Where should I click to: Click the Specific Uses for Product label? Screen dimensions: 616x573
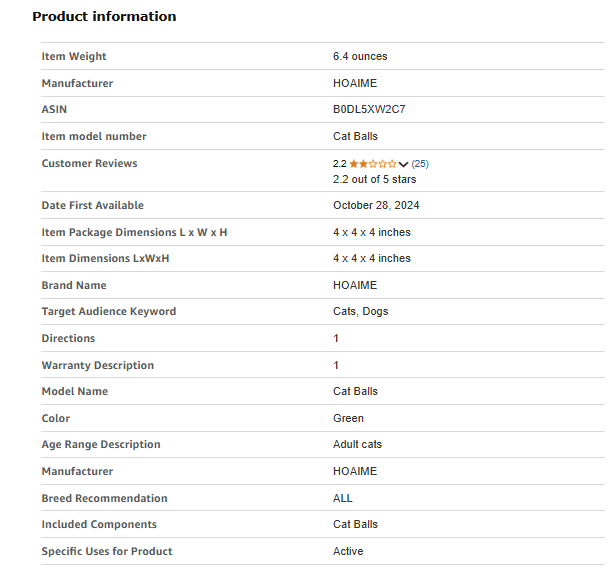(x=107, y=551)
